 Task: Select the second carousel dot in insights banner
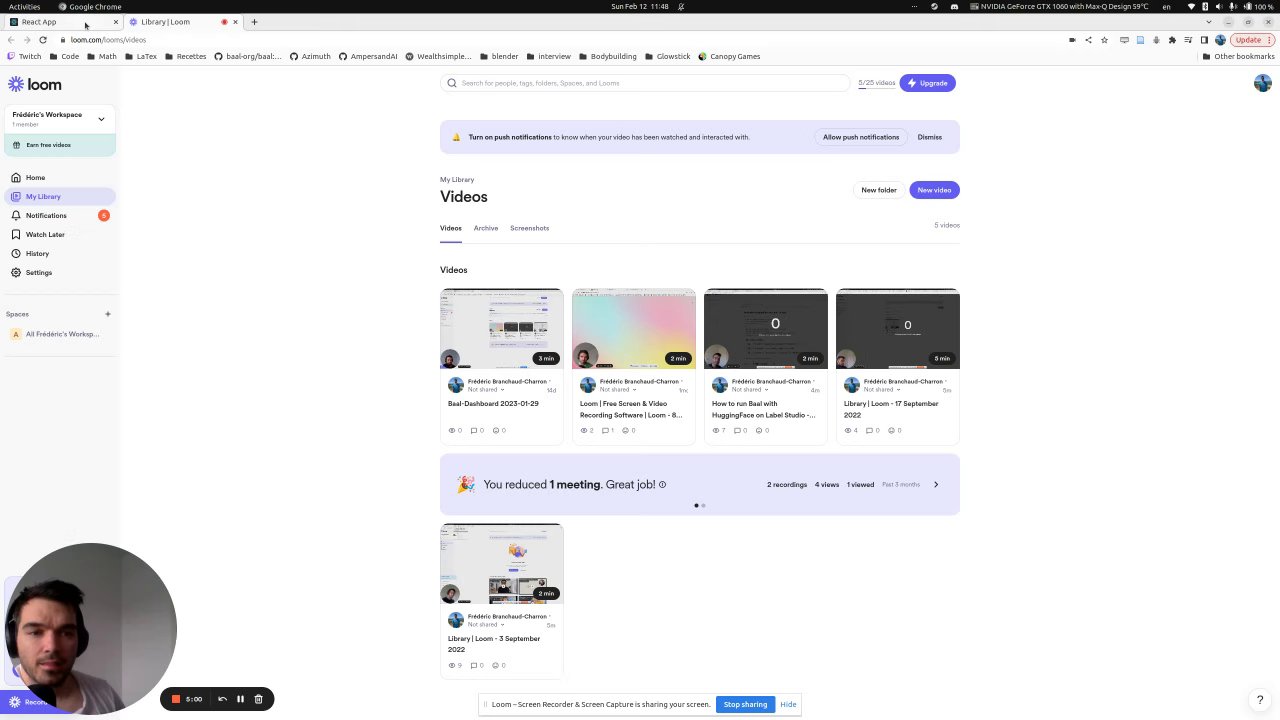pos(703,506)
